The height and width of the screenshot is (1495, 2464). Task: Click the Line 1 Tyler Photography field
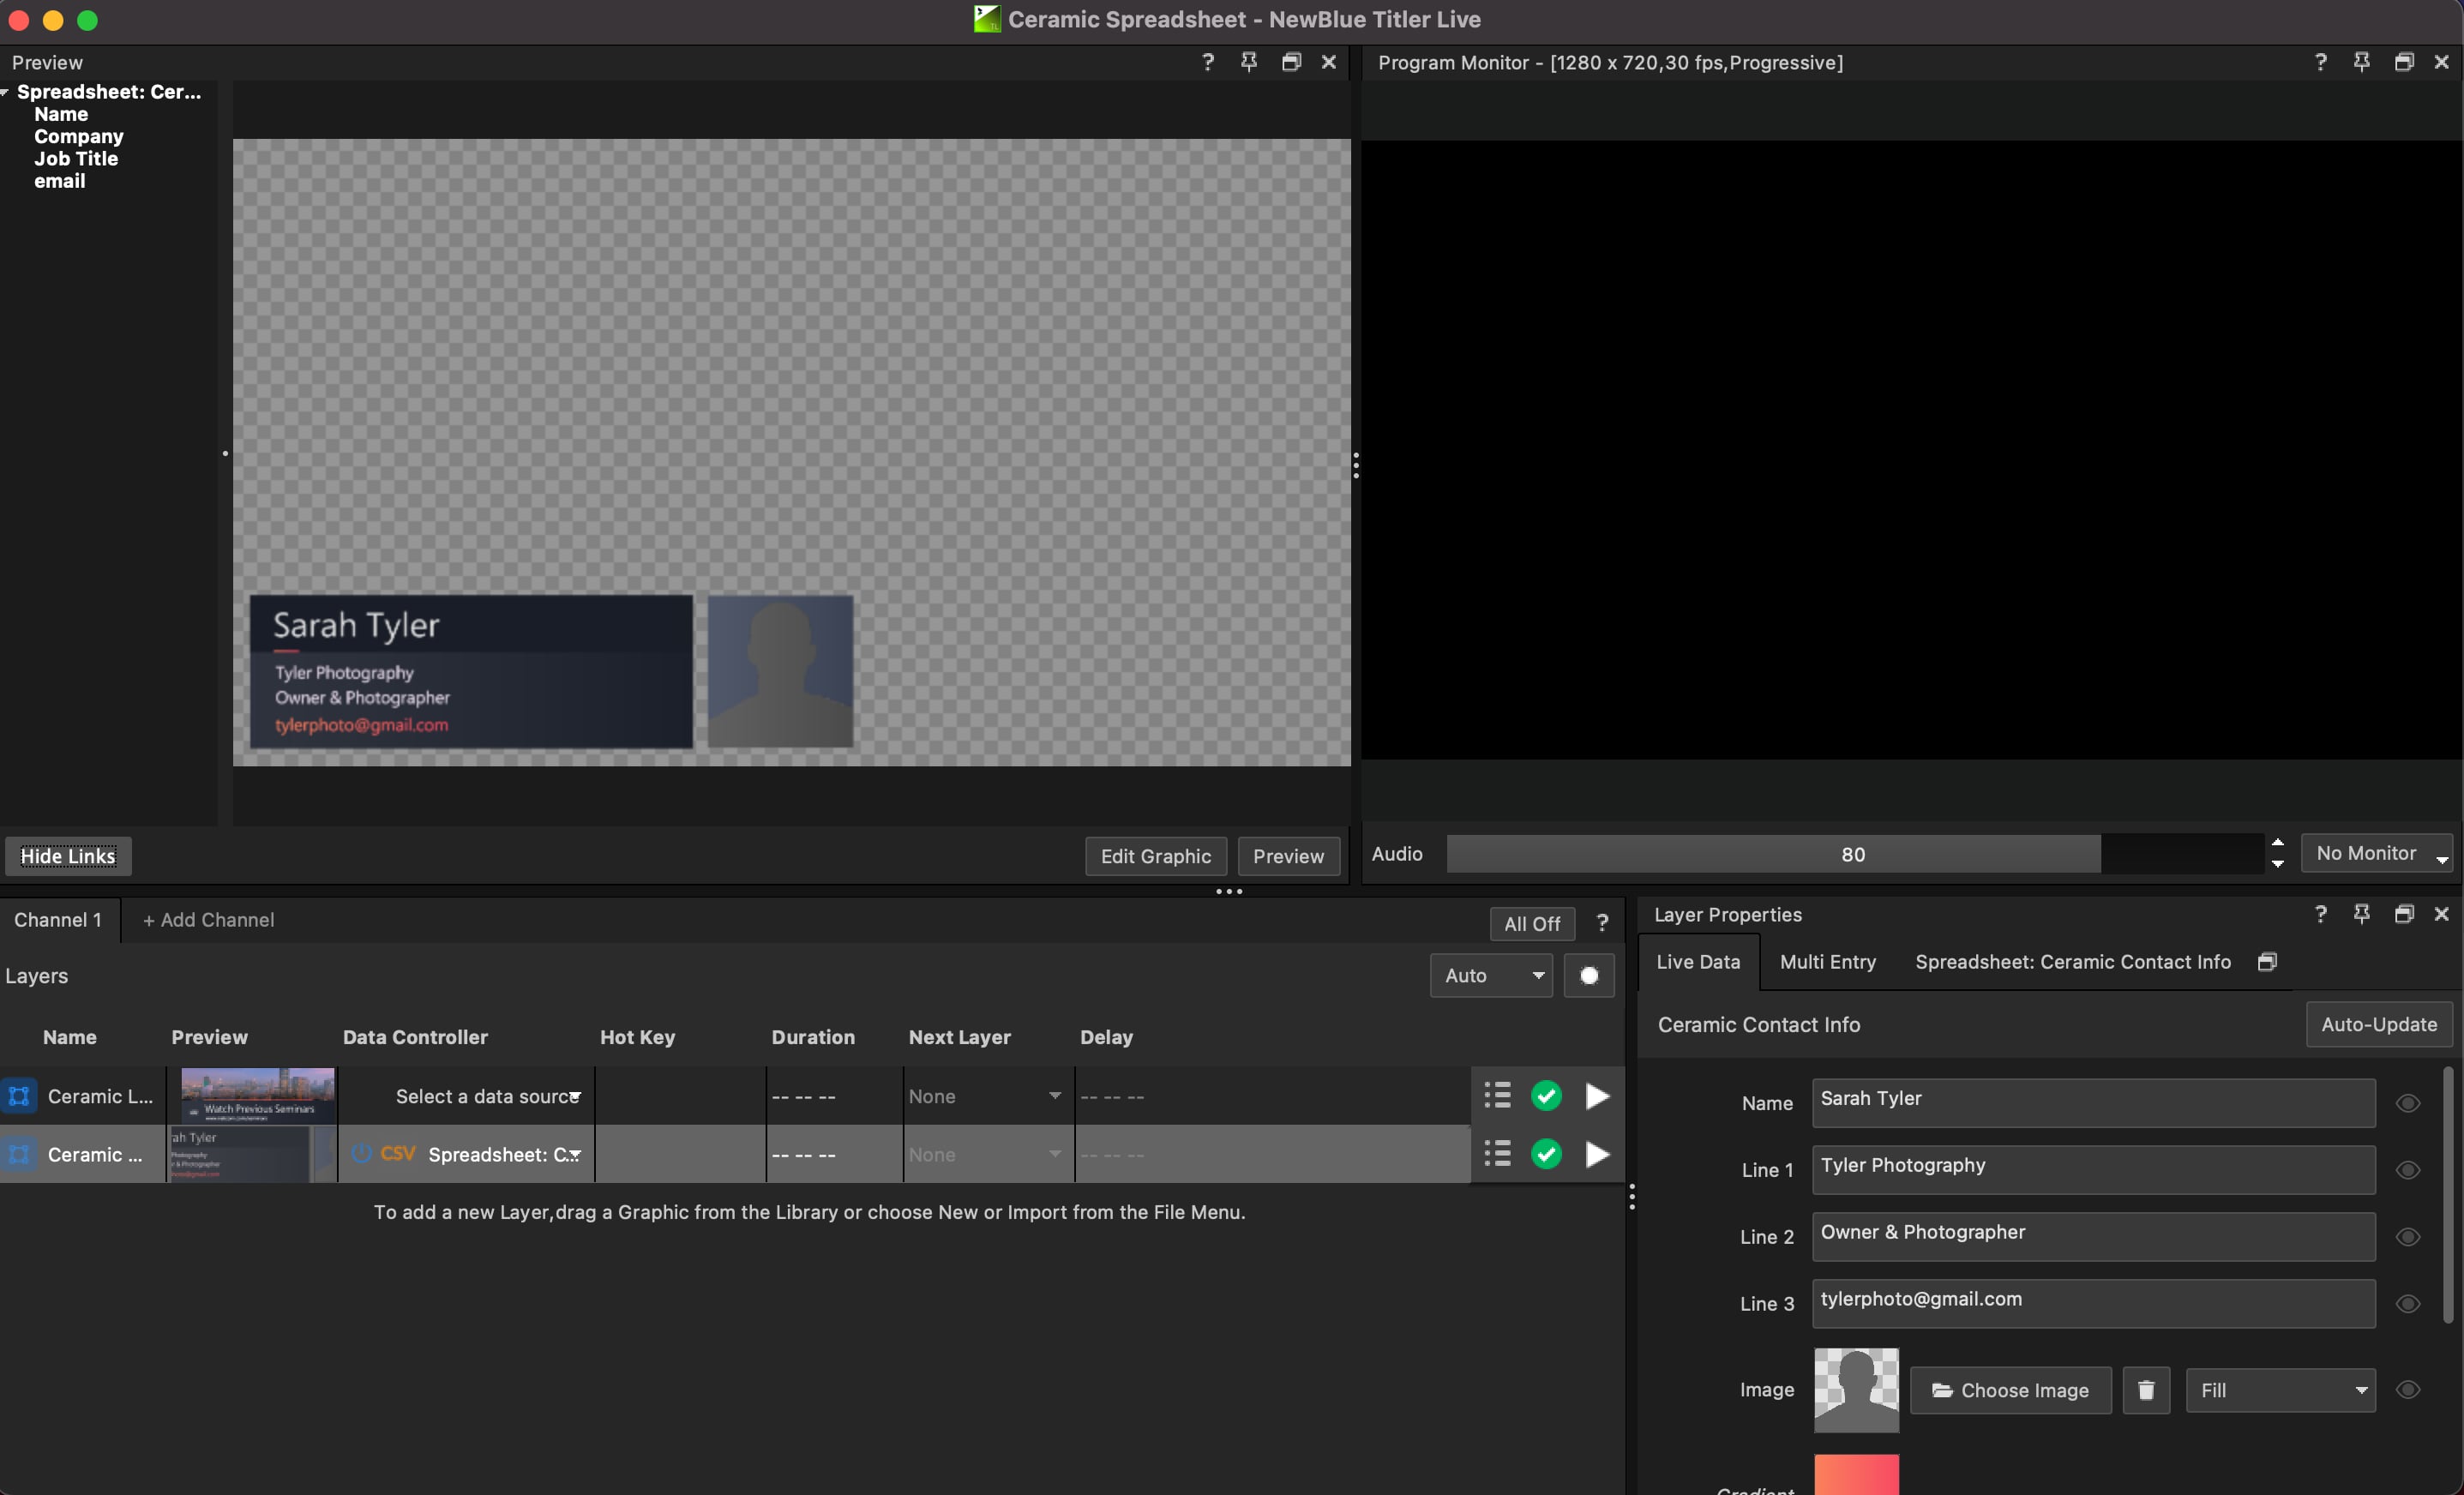pos(2092,1169)
